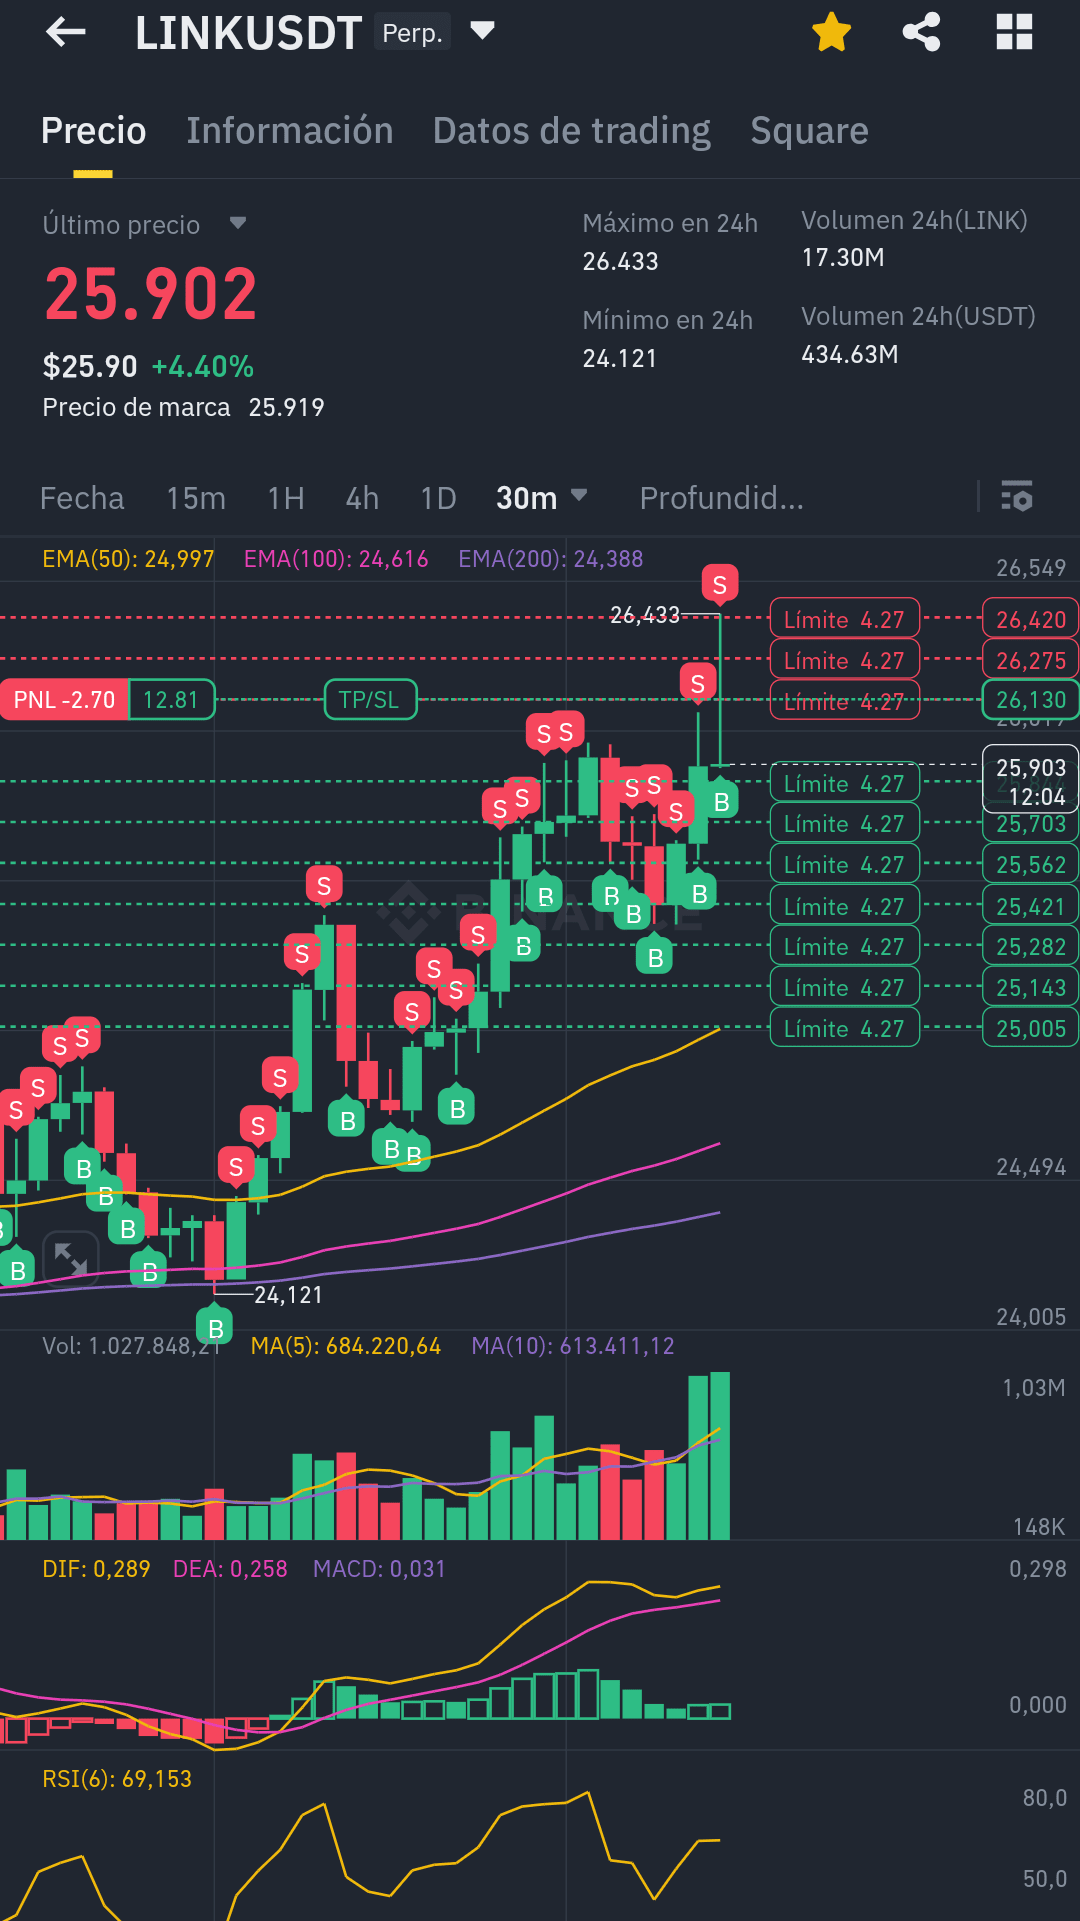This screenshot has height=1921, width=1080.
Task: Open the grid layout icon
Action: click(1014, 32)
